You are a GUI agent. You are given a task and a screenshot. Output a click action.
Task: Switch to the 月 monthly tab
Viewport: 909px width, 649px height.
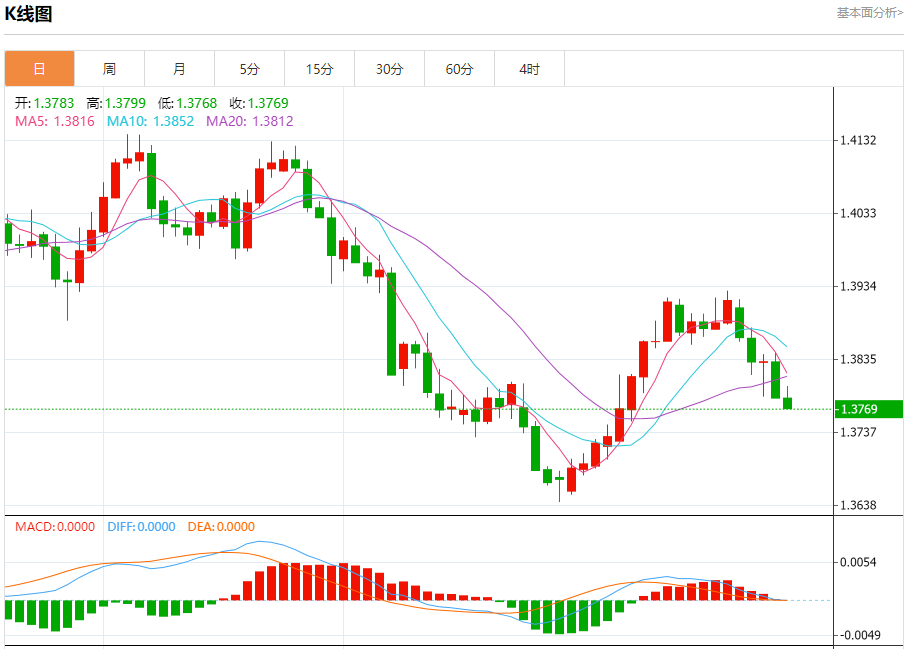(x=179, y=69)
